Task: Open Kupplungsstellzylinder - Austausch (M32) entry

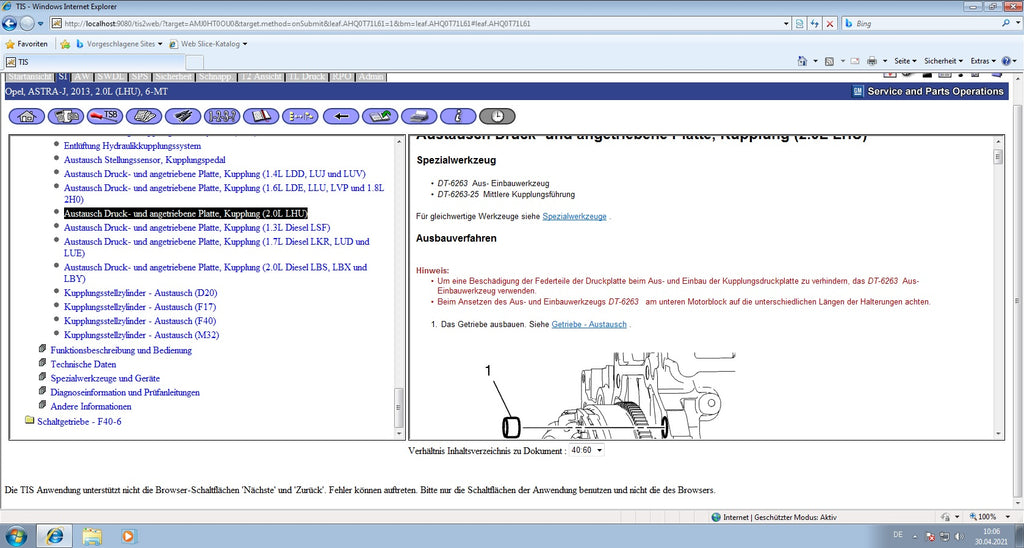Action: point(142,335)
